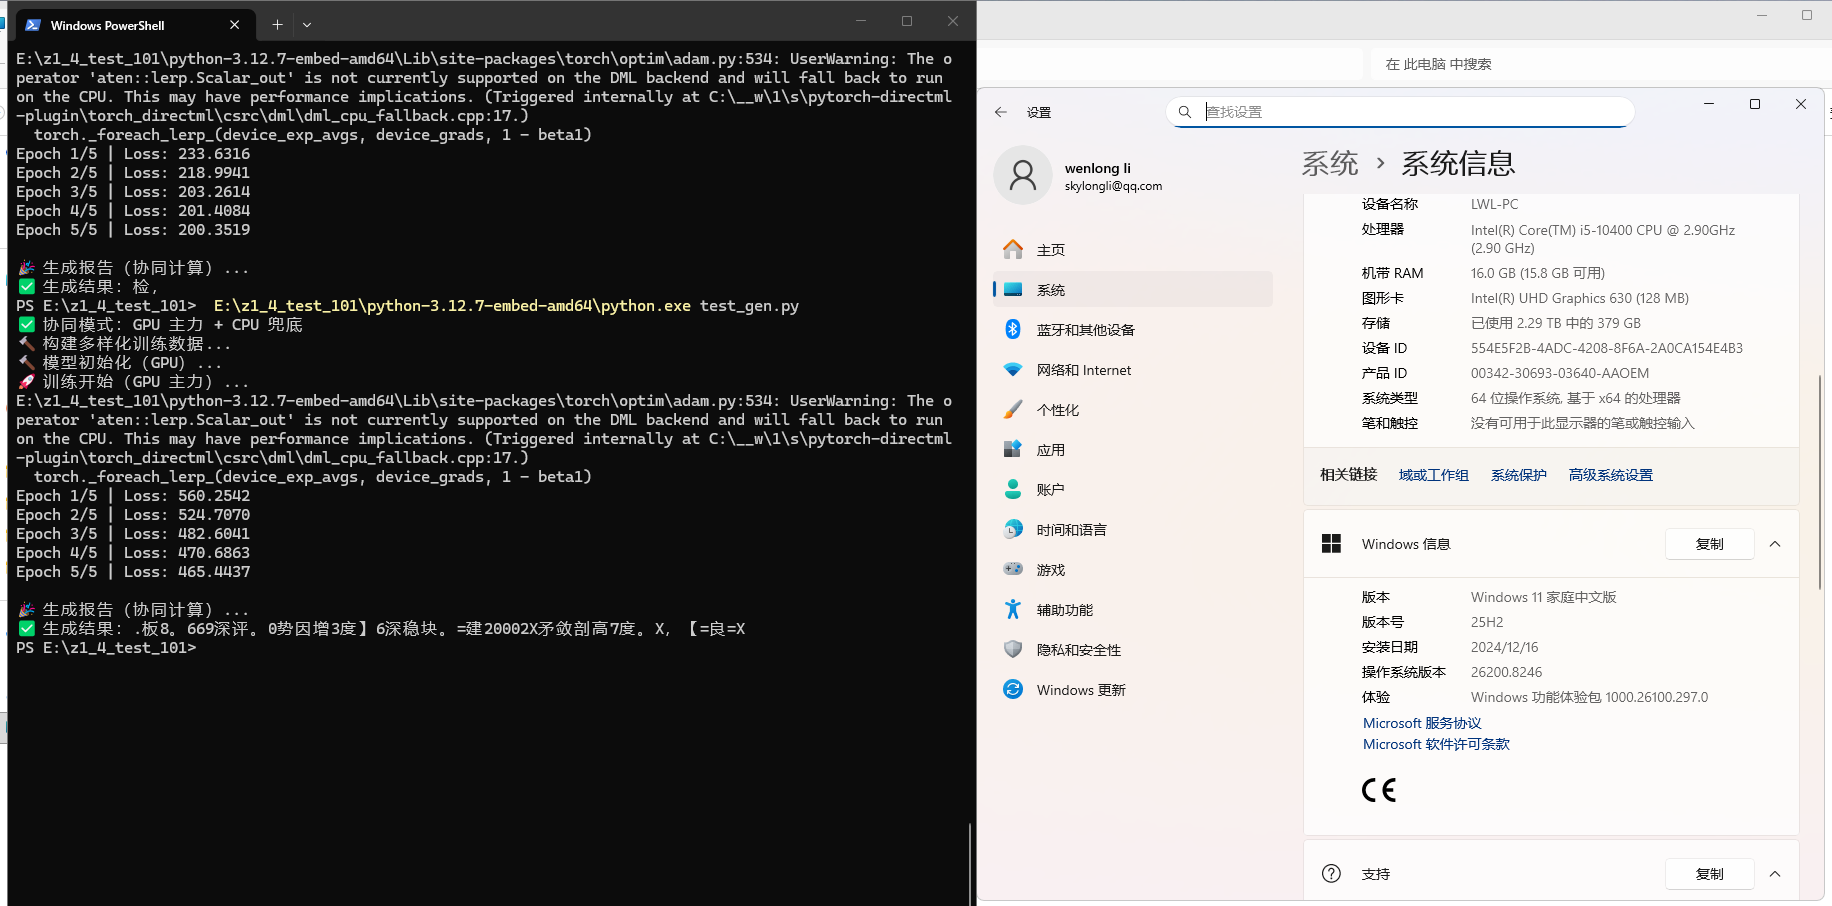Click last prompt PS E:\z1_4_test_101>
The height and width of the screenshot is (906, 1832).
coord(106,648)
